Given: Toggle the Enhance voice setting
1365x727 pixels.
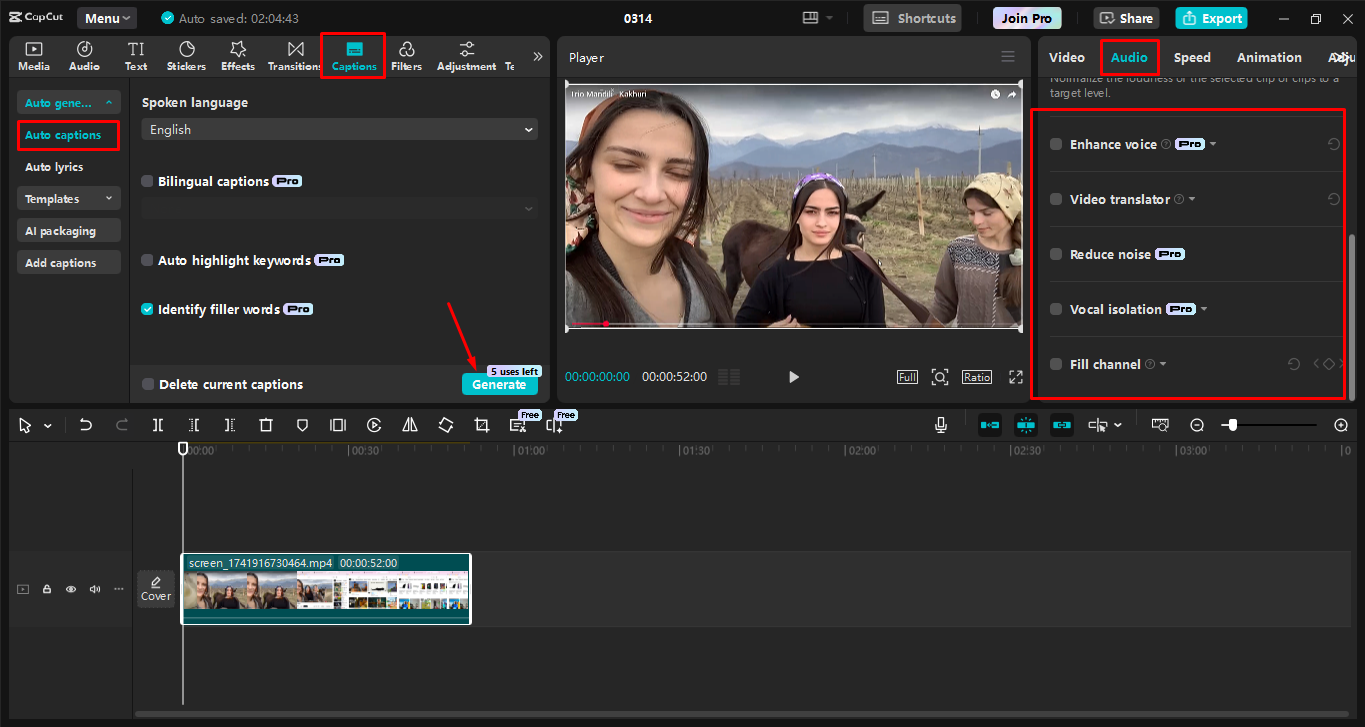Looking at the screenshot, I should click(1055, 144).
